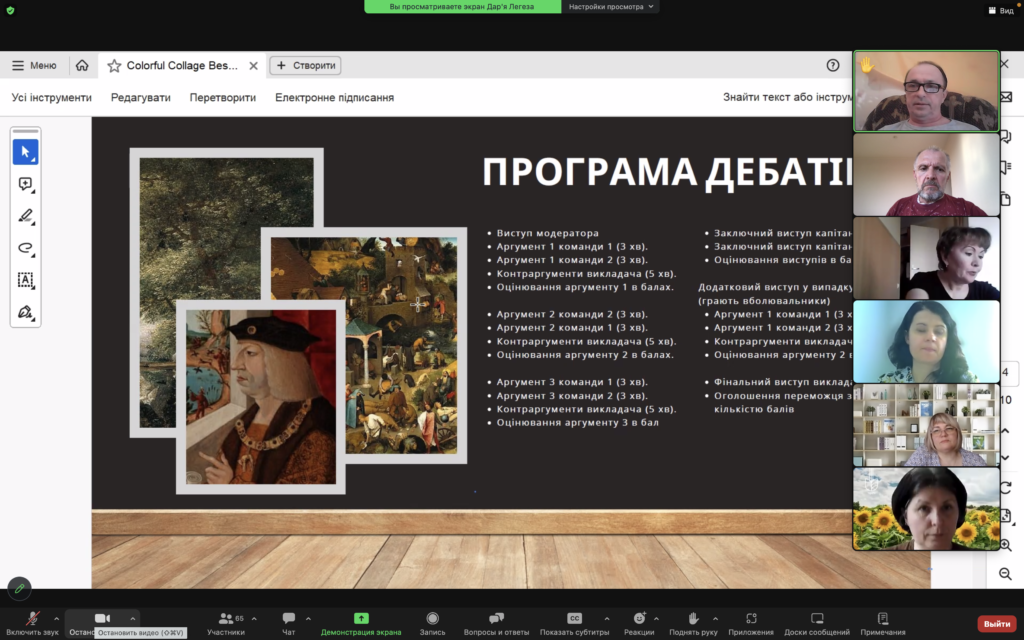Rotate the page with the refresh icon
This screenshot has height=640, width=1024.
tap(1006, 487)
